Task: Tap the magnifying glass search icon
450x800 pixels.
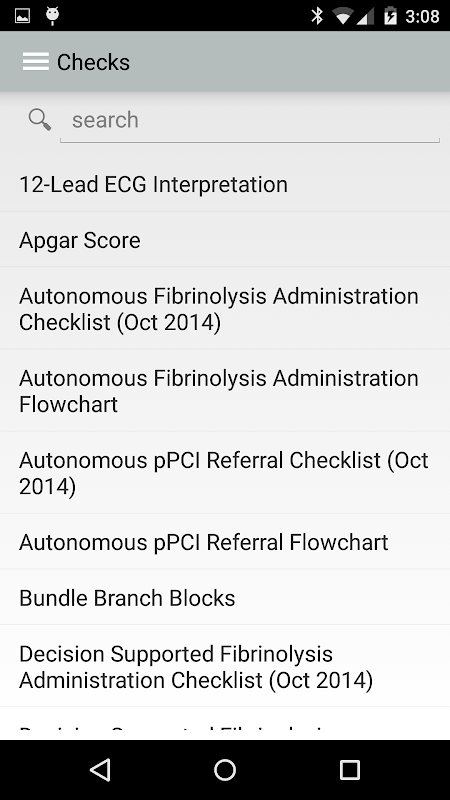Action: [39, 120]
